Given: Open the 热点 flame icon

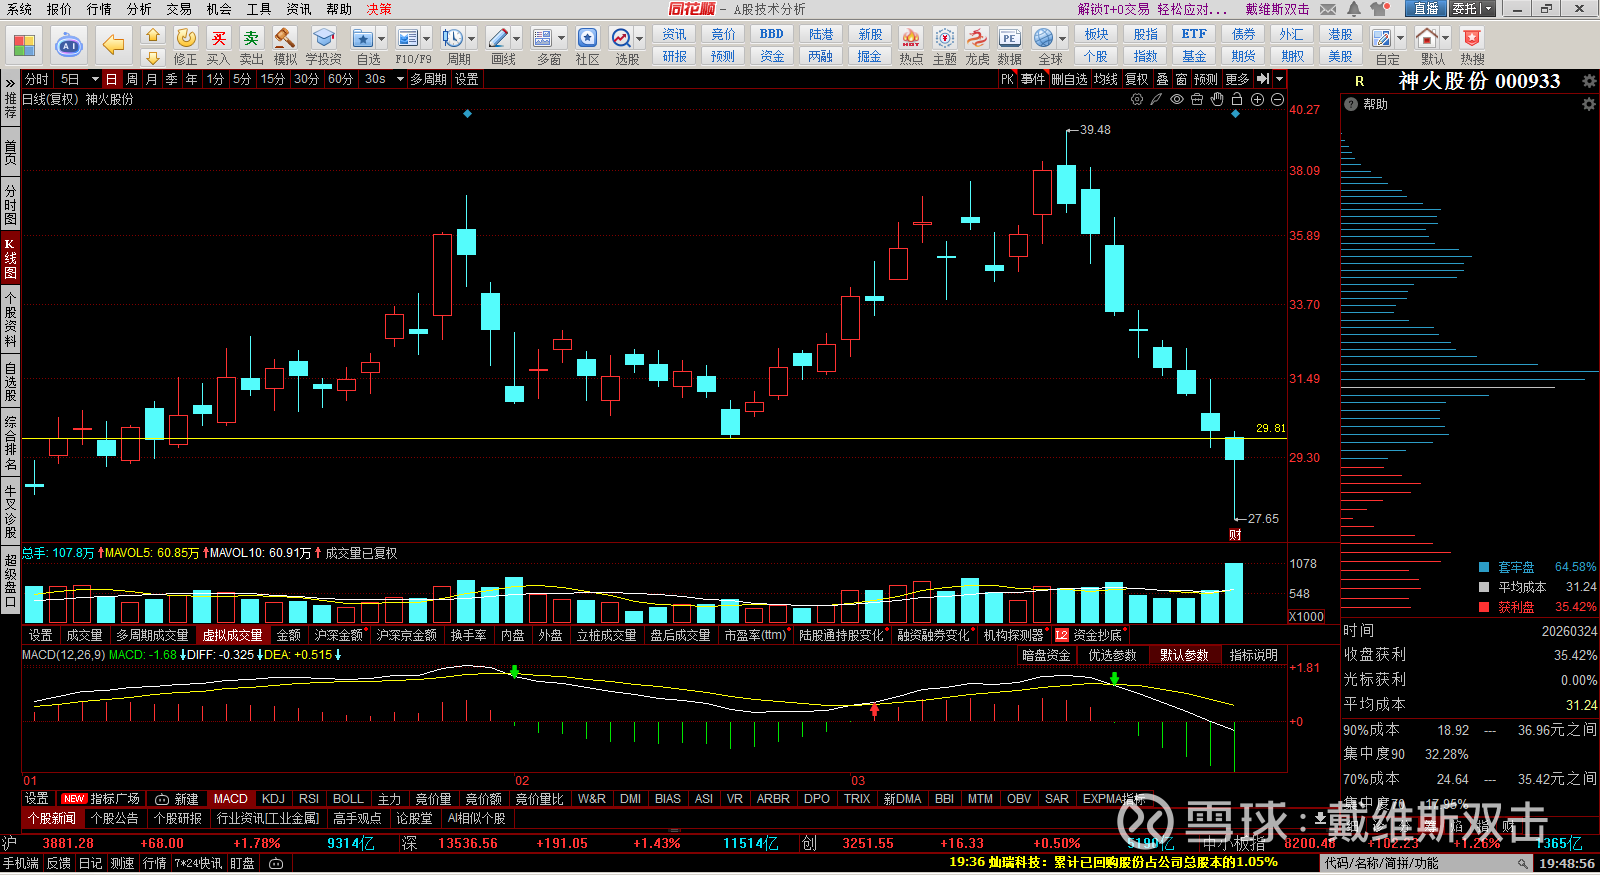Looking at the screenshot, I should pyautogui.click(x=911, y=46).
